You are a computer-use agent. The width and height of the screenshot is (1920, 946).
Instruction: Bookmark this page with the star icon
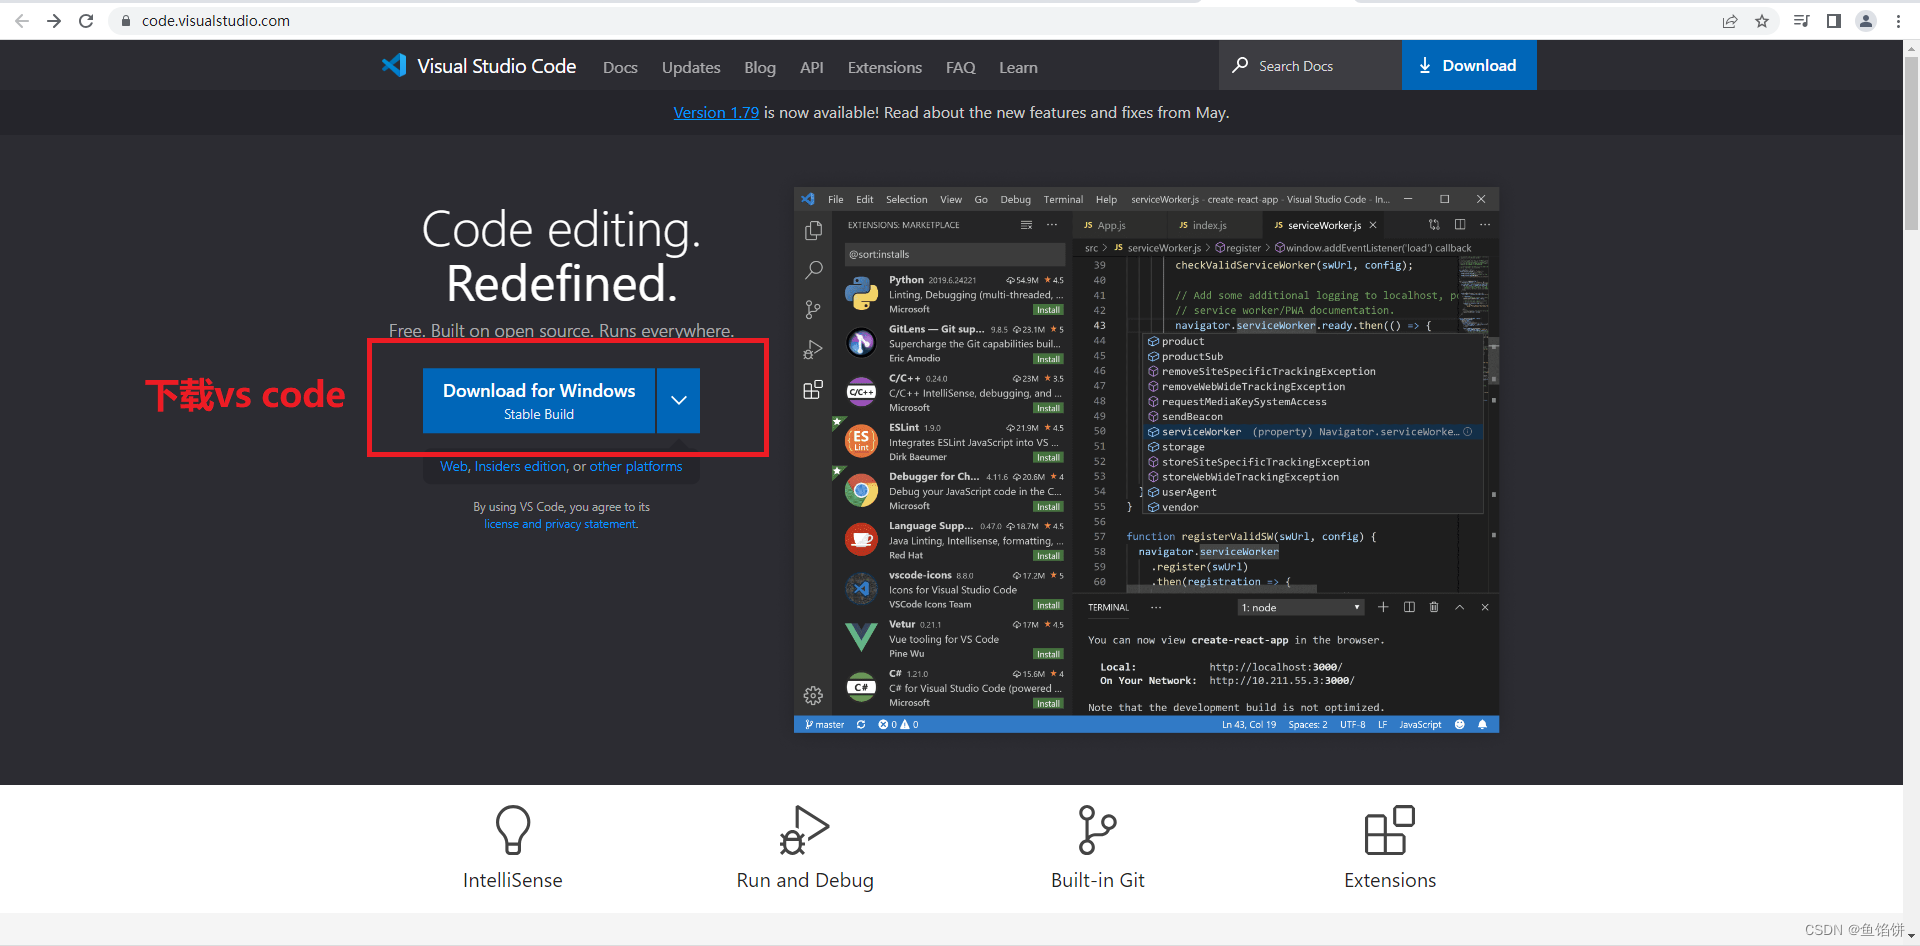[x=1762, y=21]
